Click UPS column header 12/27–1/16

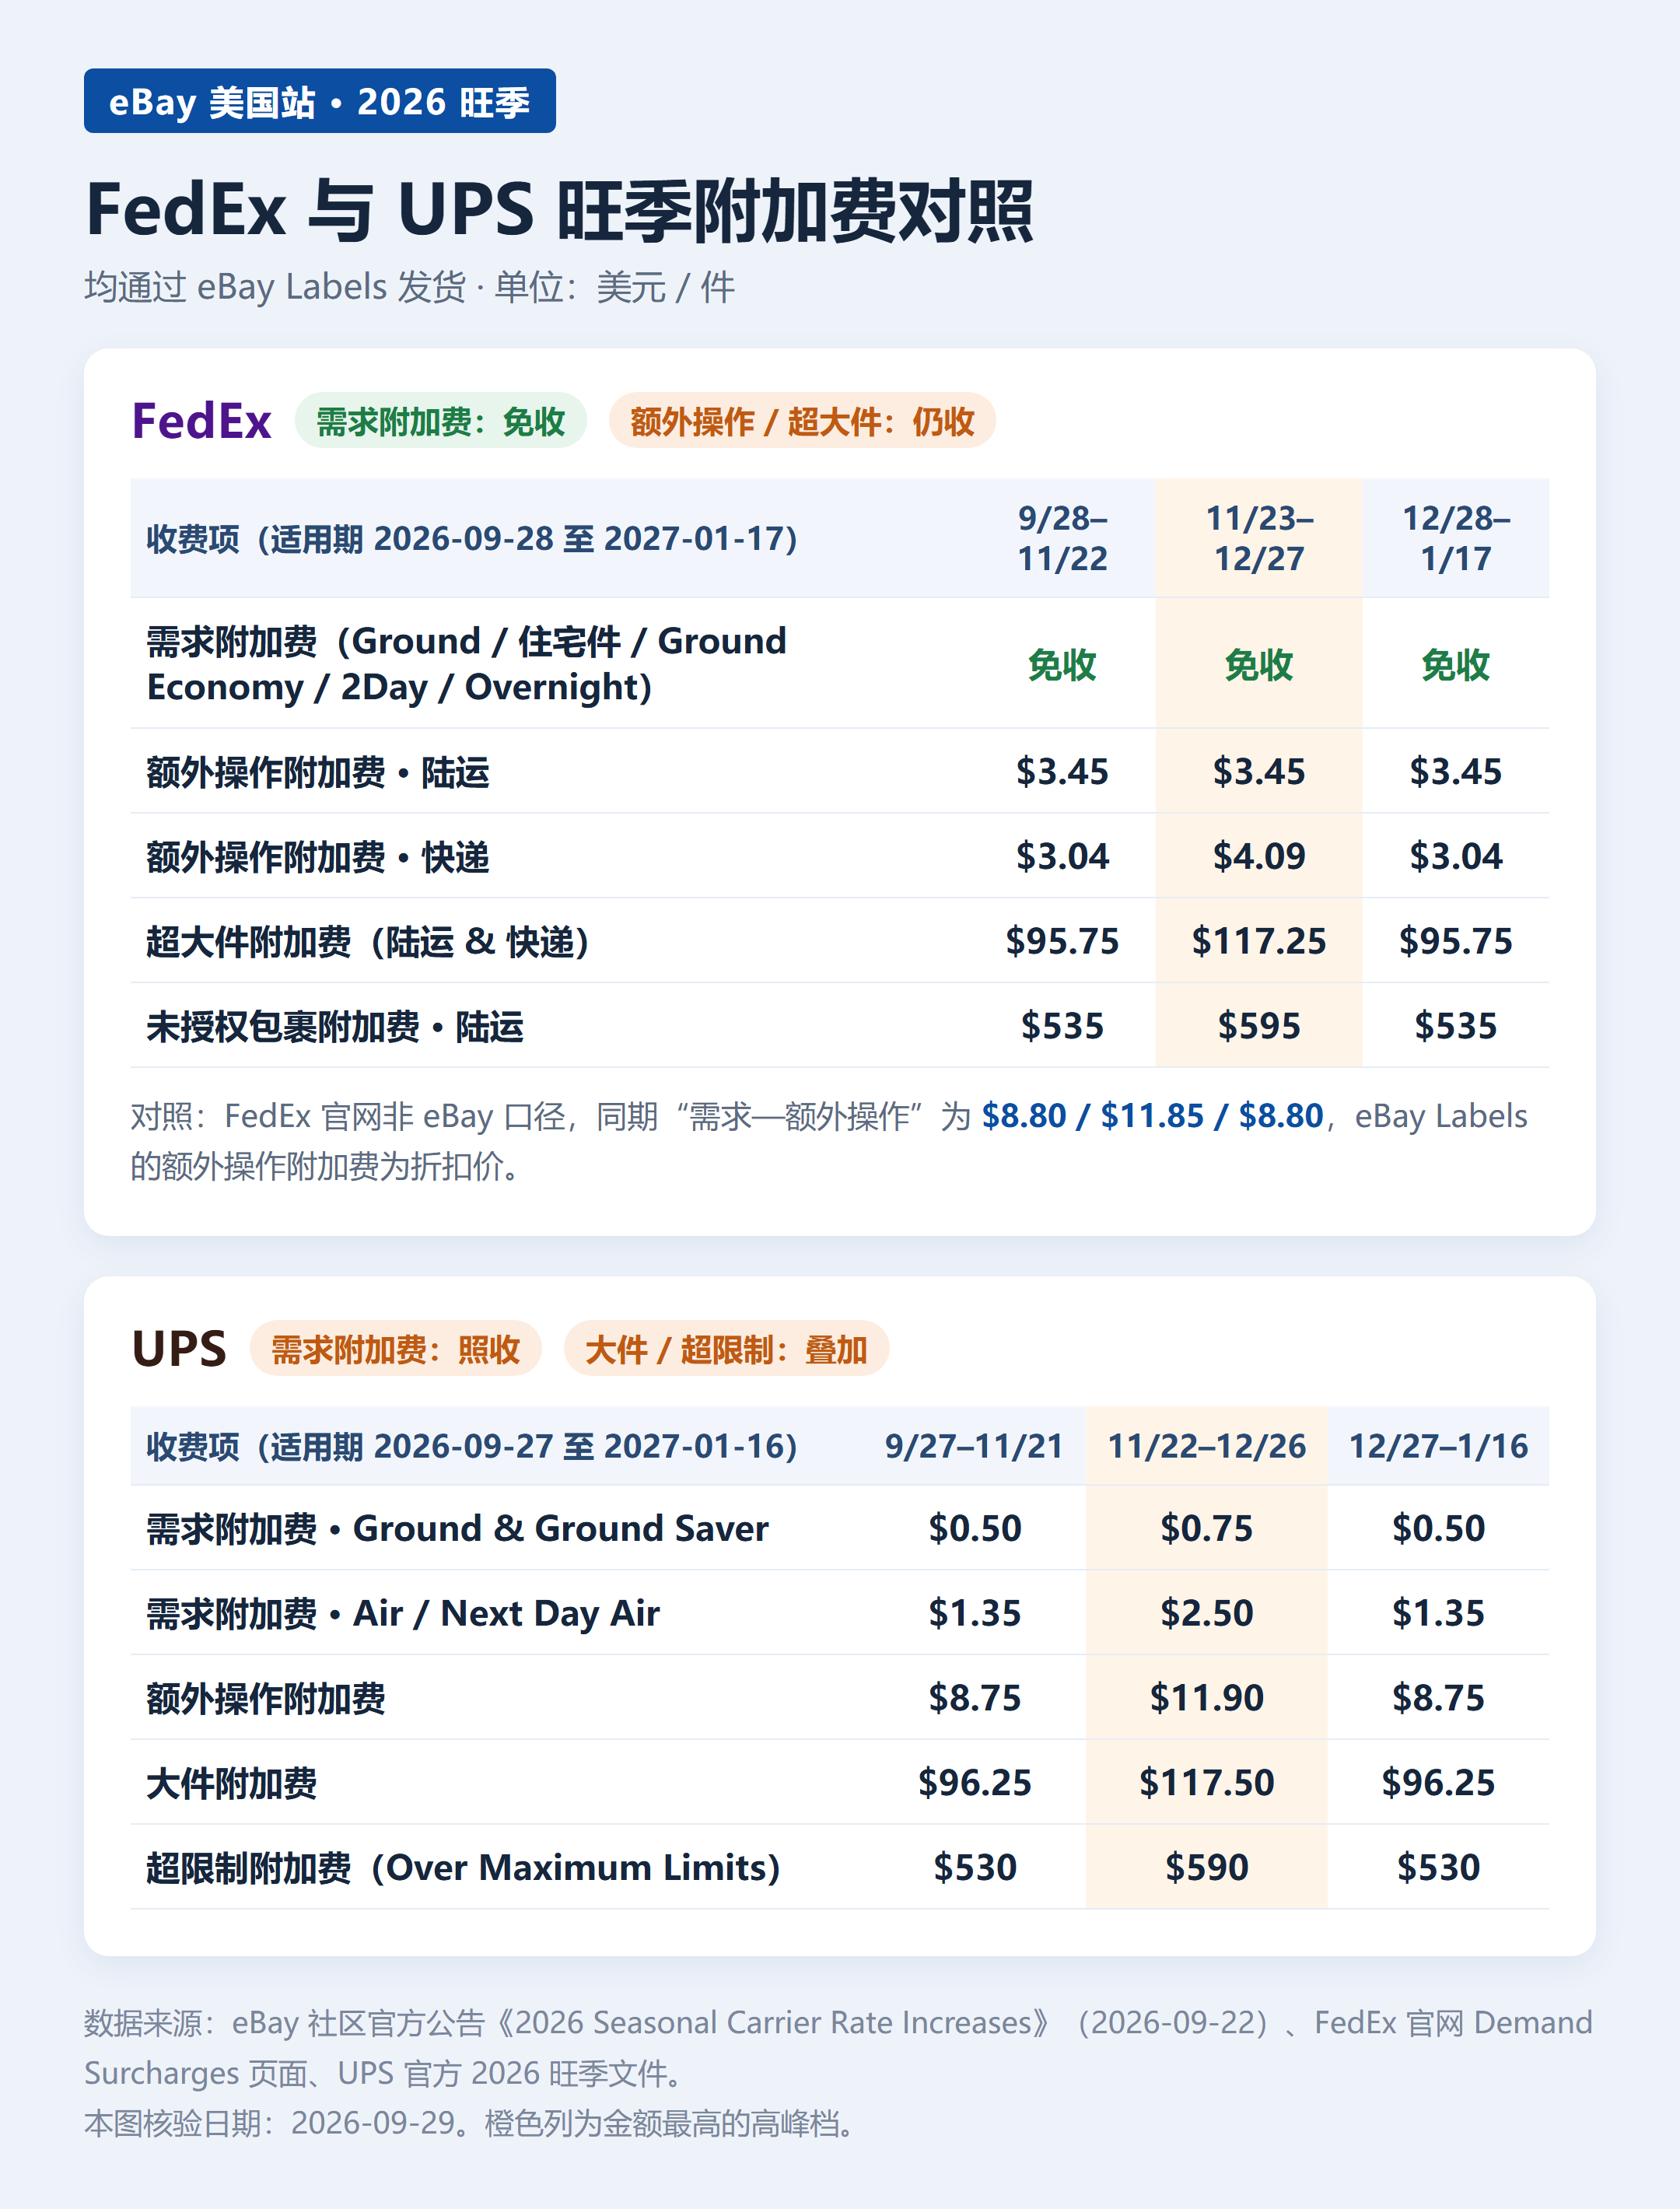[1439, 1446]
